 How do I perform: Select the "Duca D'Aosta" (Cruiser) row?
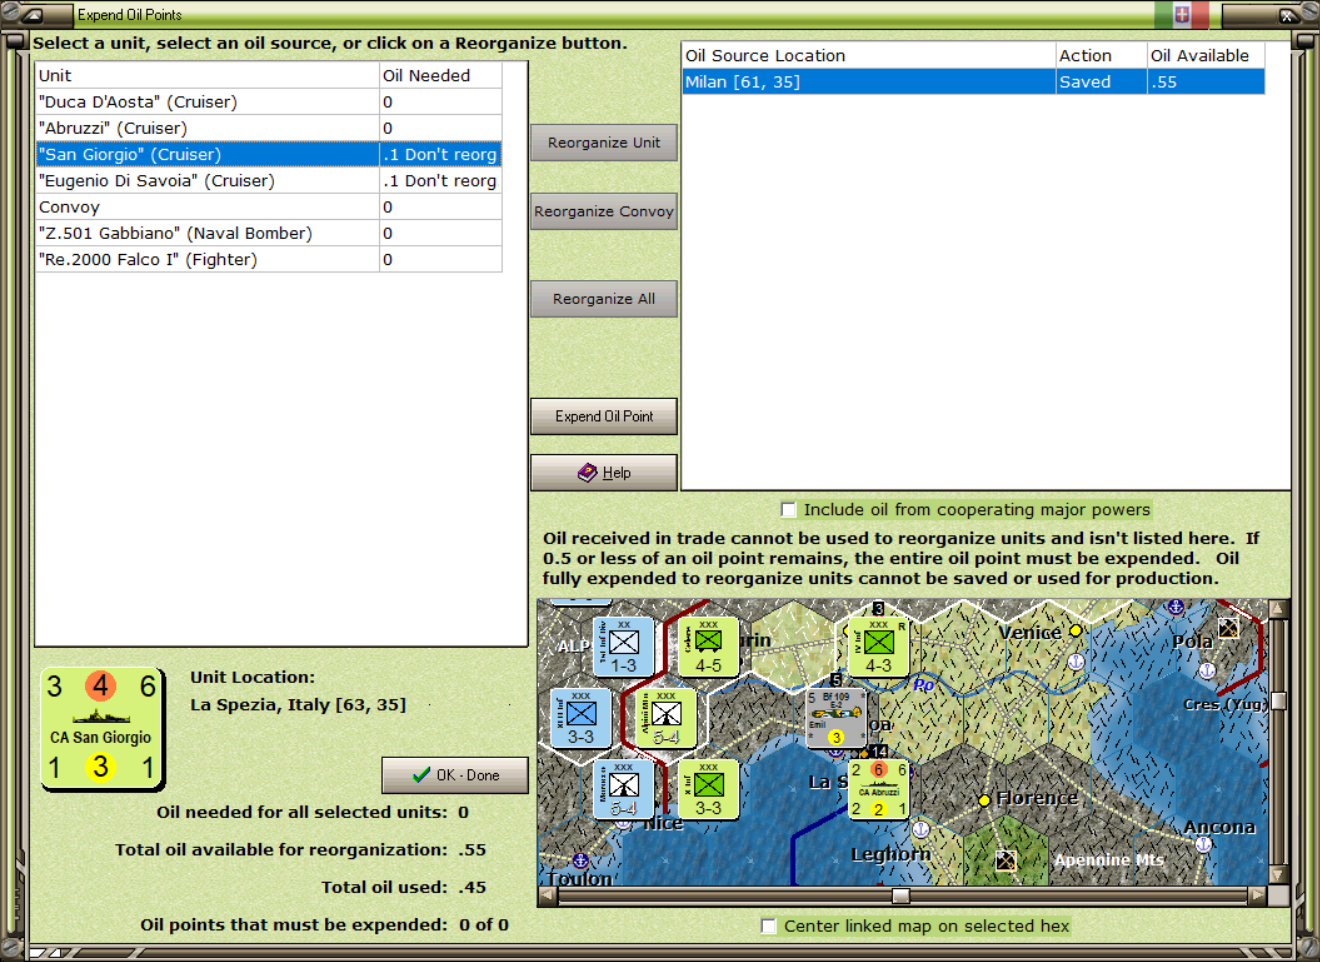pyautogui.click(x=269, y=102)
